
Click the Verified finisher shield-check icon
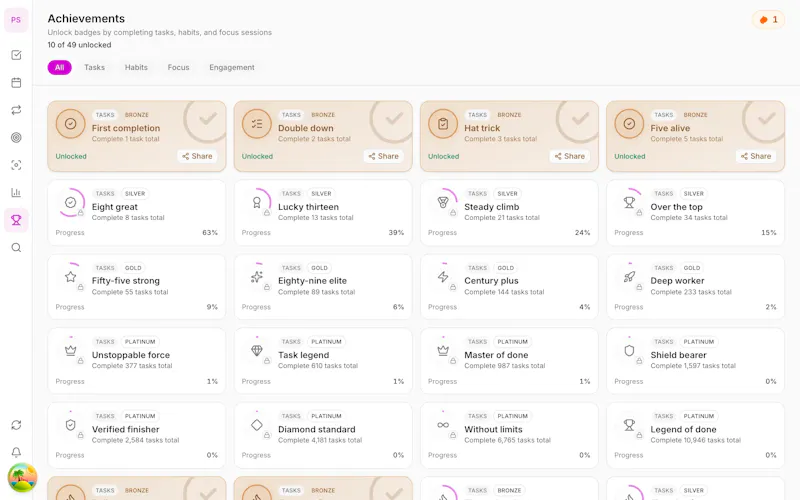(x=70, y=425)
